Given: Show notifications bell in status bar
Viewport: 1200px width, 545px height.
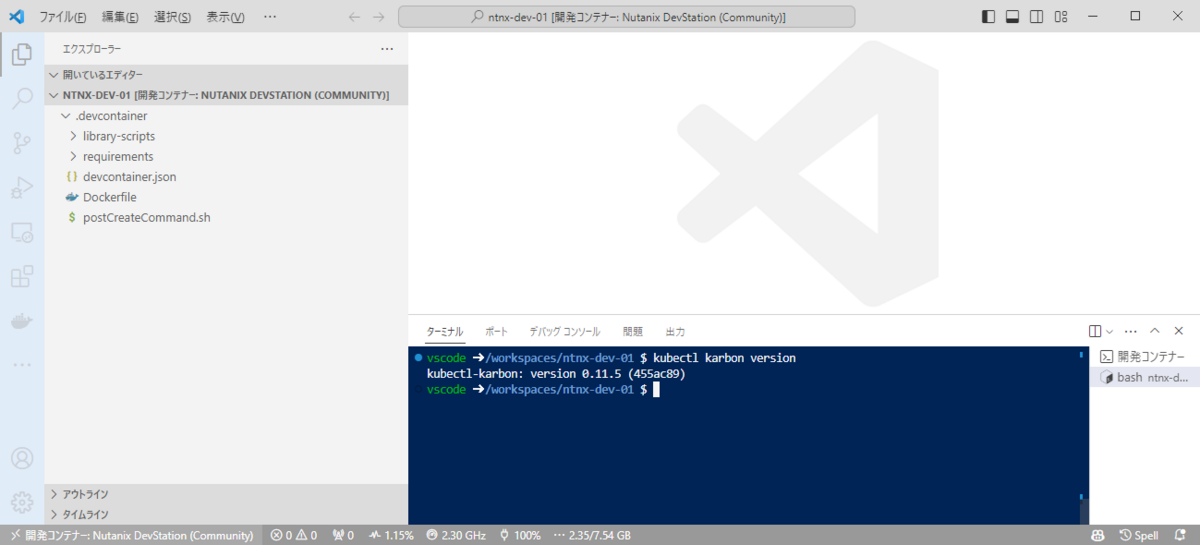Looking at the screenshot, I should (1182, 535).
